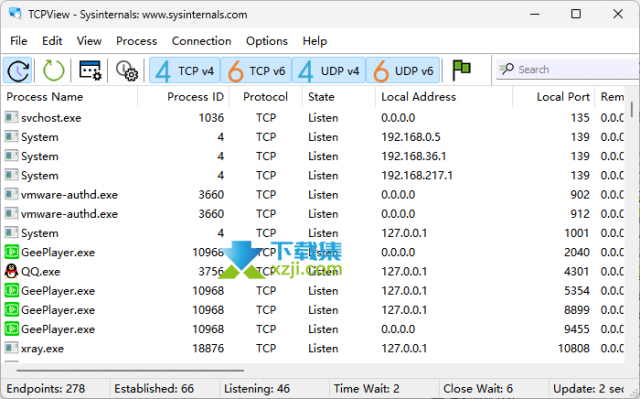Toggle the TCP v6 filter
The height and width of the screenshot is (399, 640).
pyautogui.click(x=256, y=71)
